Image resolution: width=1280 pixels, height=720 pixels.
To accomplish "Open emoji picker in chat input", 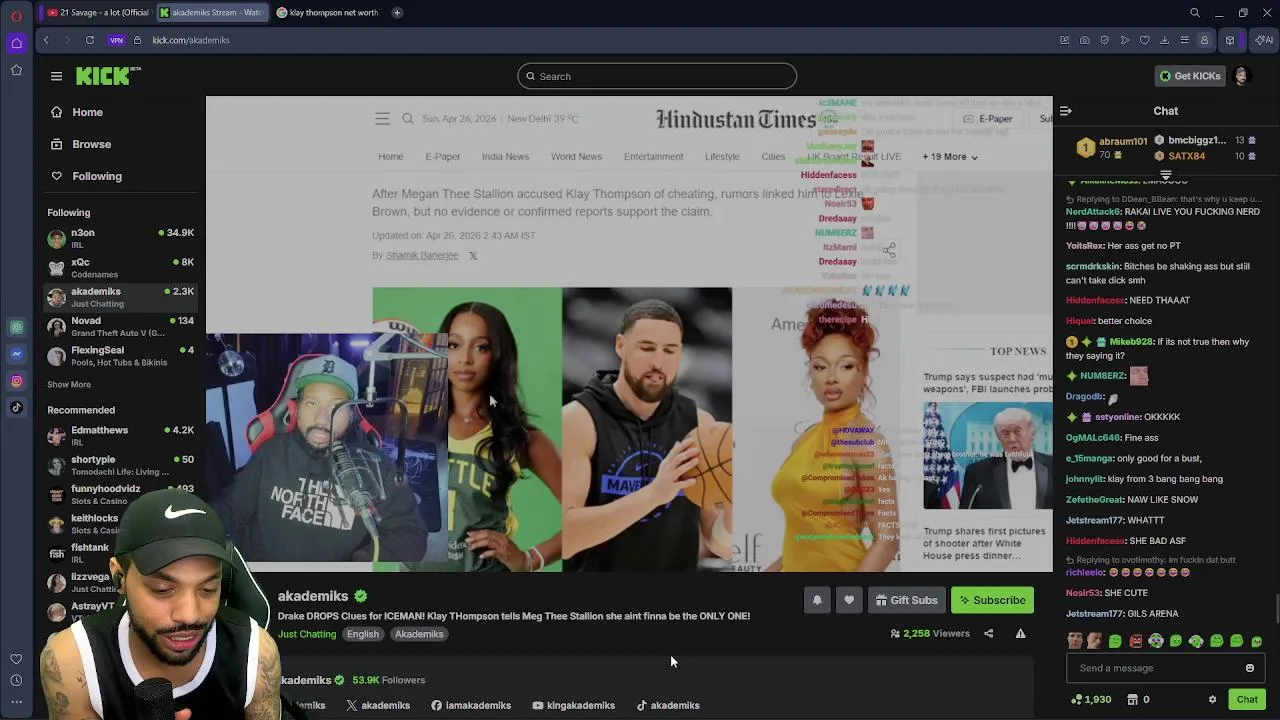I will 1250,668.
